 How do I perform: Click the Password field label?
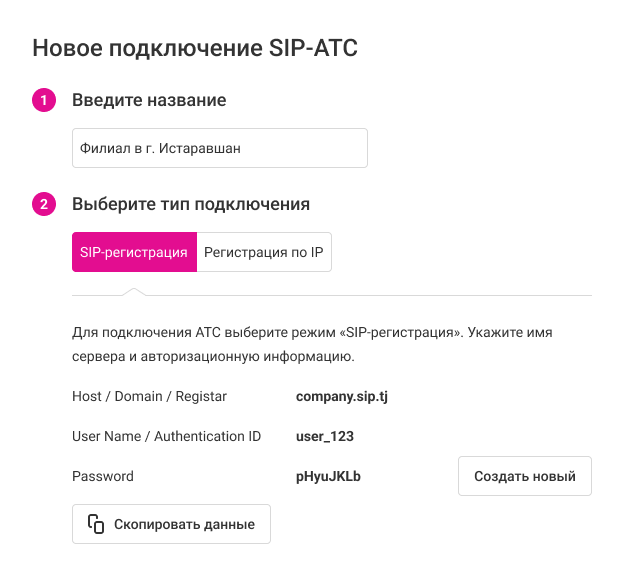[103, 476]
